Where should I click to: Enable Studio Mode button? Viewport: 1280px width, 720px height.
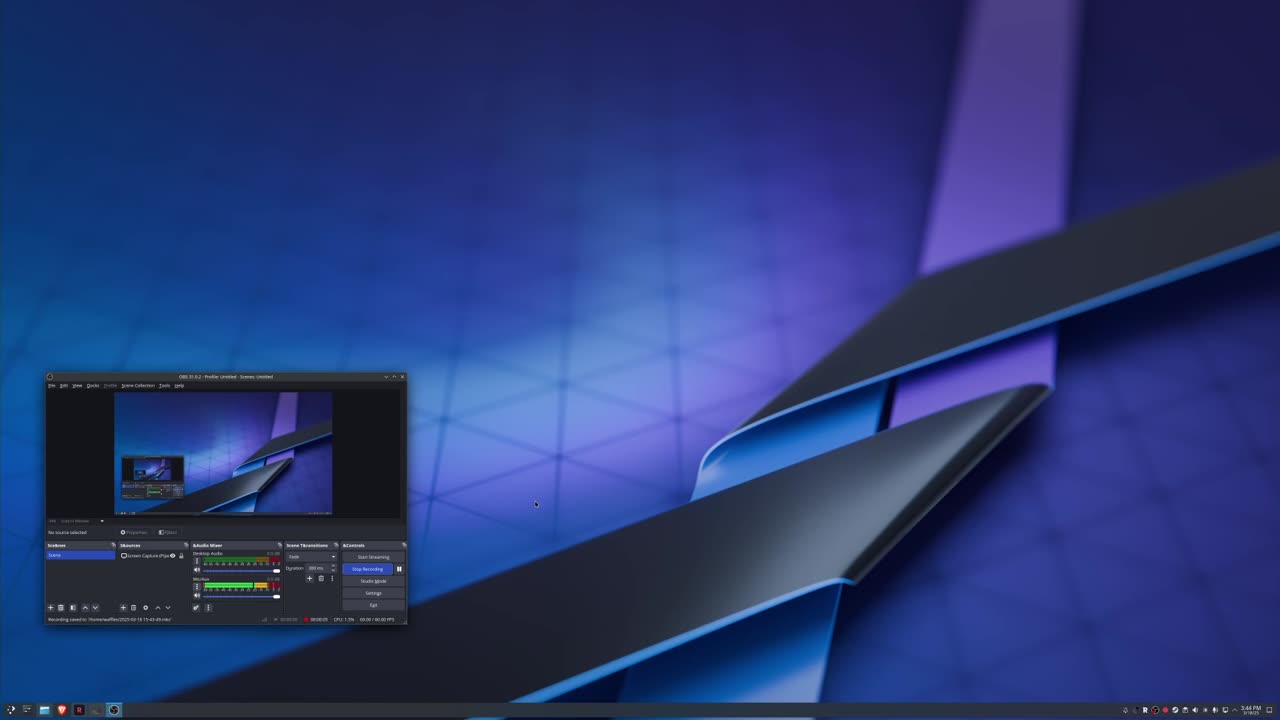(x=374, y=581)
